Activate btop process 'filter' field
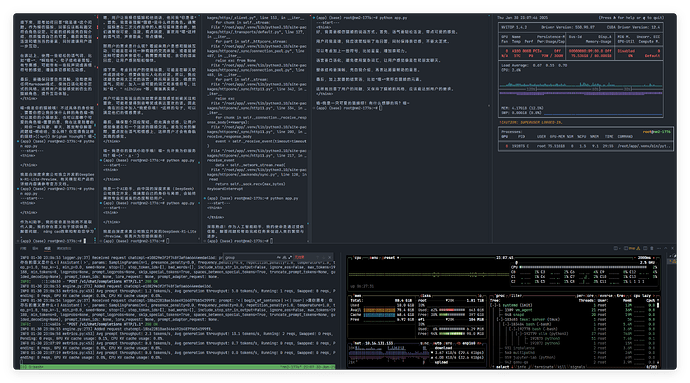Viewport: 690px width, 383px height. [516, 295]
